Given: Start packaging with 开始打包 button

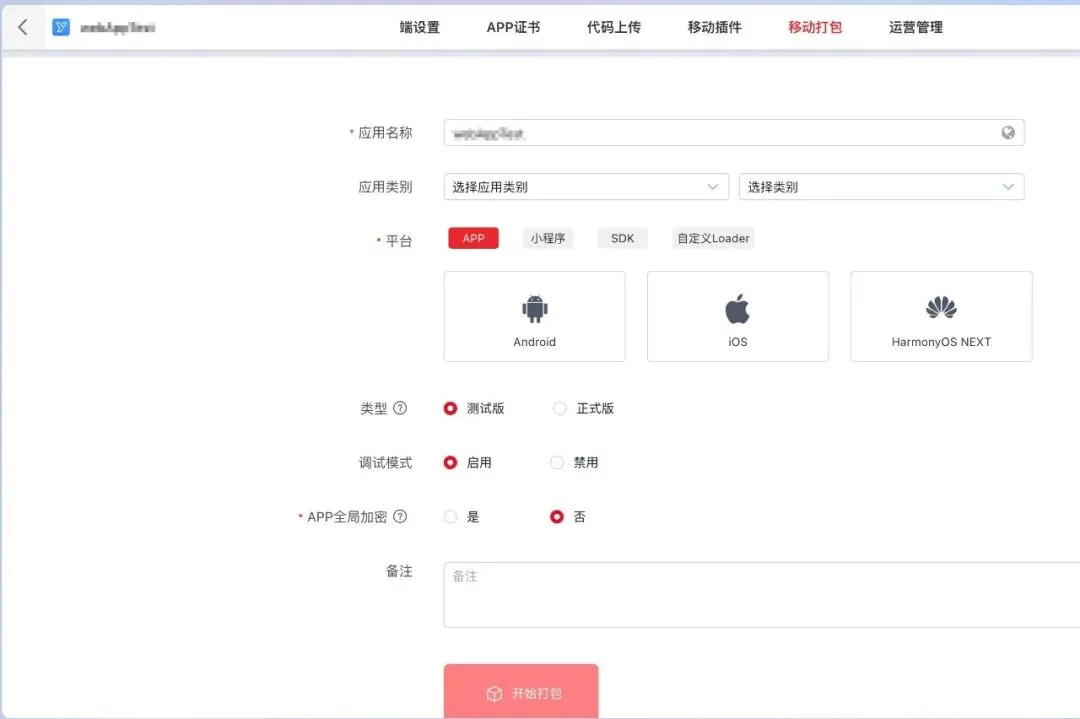Looking at the screenshot, I should pyautogui.click(x=521, y=691).
